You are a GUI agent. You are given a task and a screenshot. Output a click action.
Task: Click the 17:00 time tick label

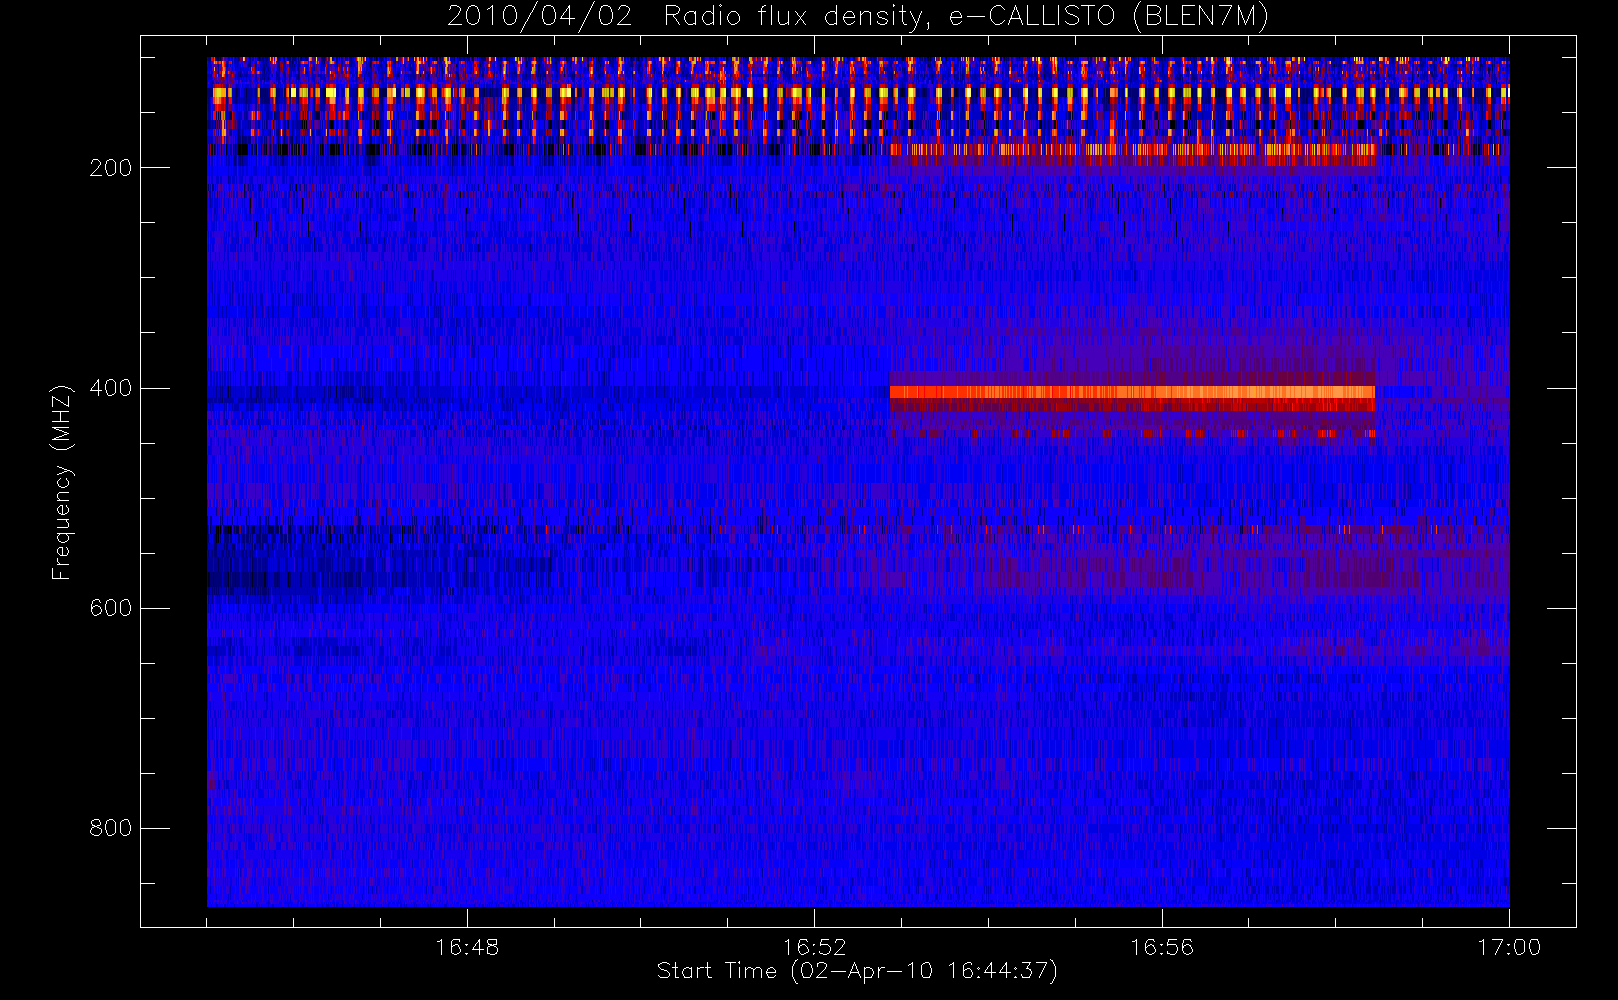pyautogui.click(x=1509, y=947)
